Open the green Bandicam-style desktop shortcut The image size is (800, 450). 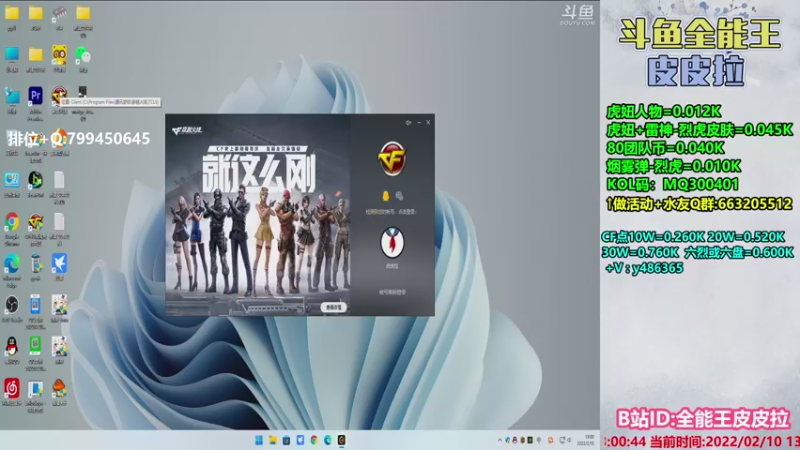pyautogui.click(x=35, y=184)
